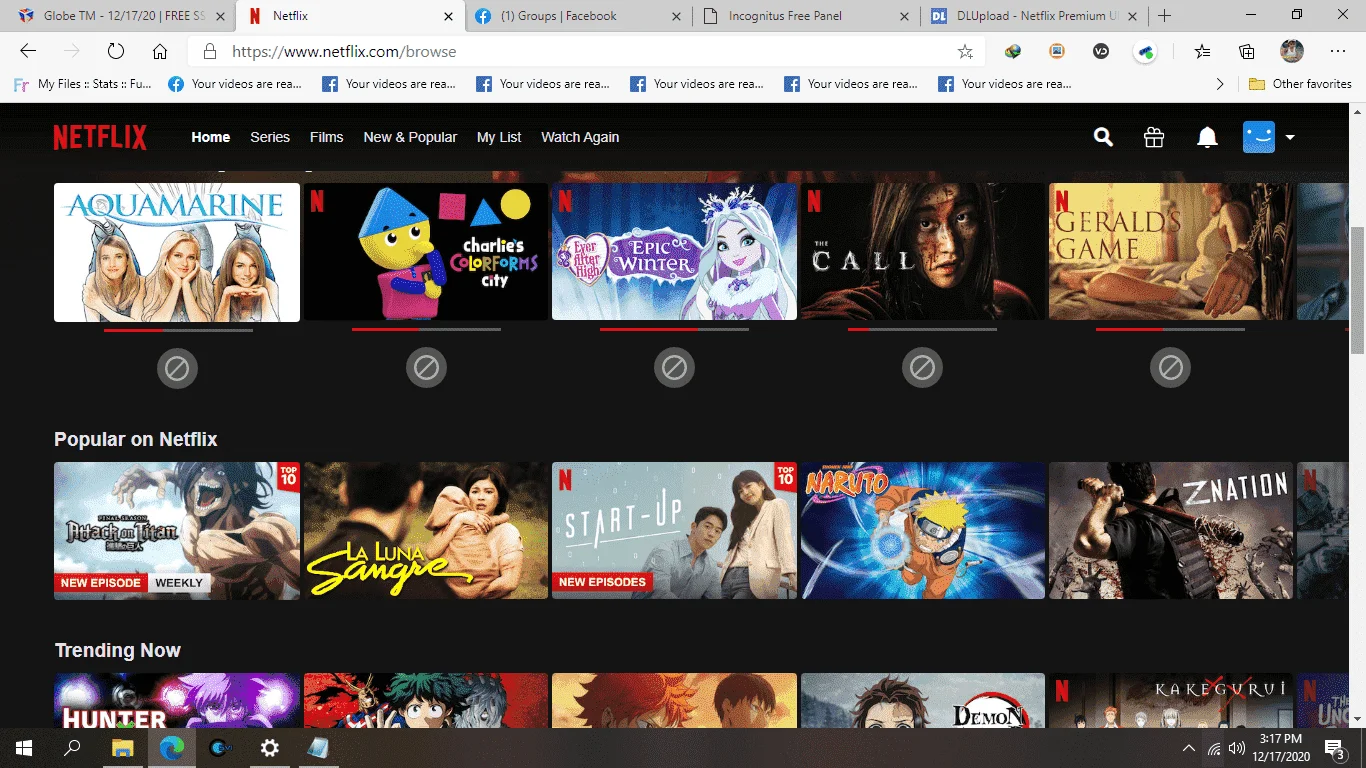Viewport: 1366px width, 768px height.
Task: Add page to favorites with star icon
Action: click(965, 52)
